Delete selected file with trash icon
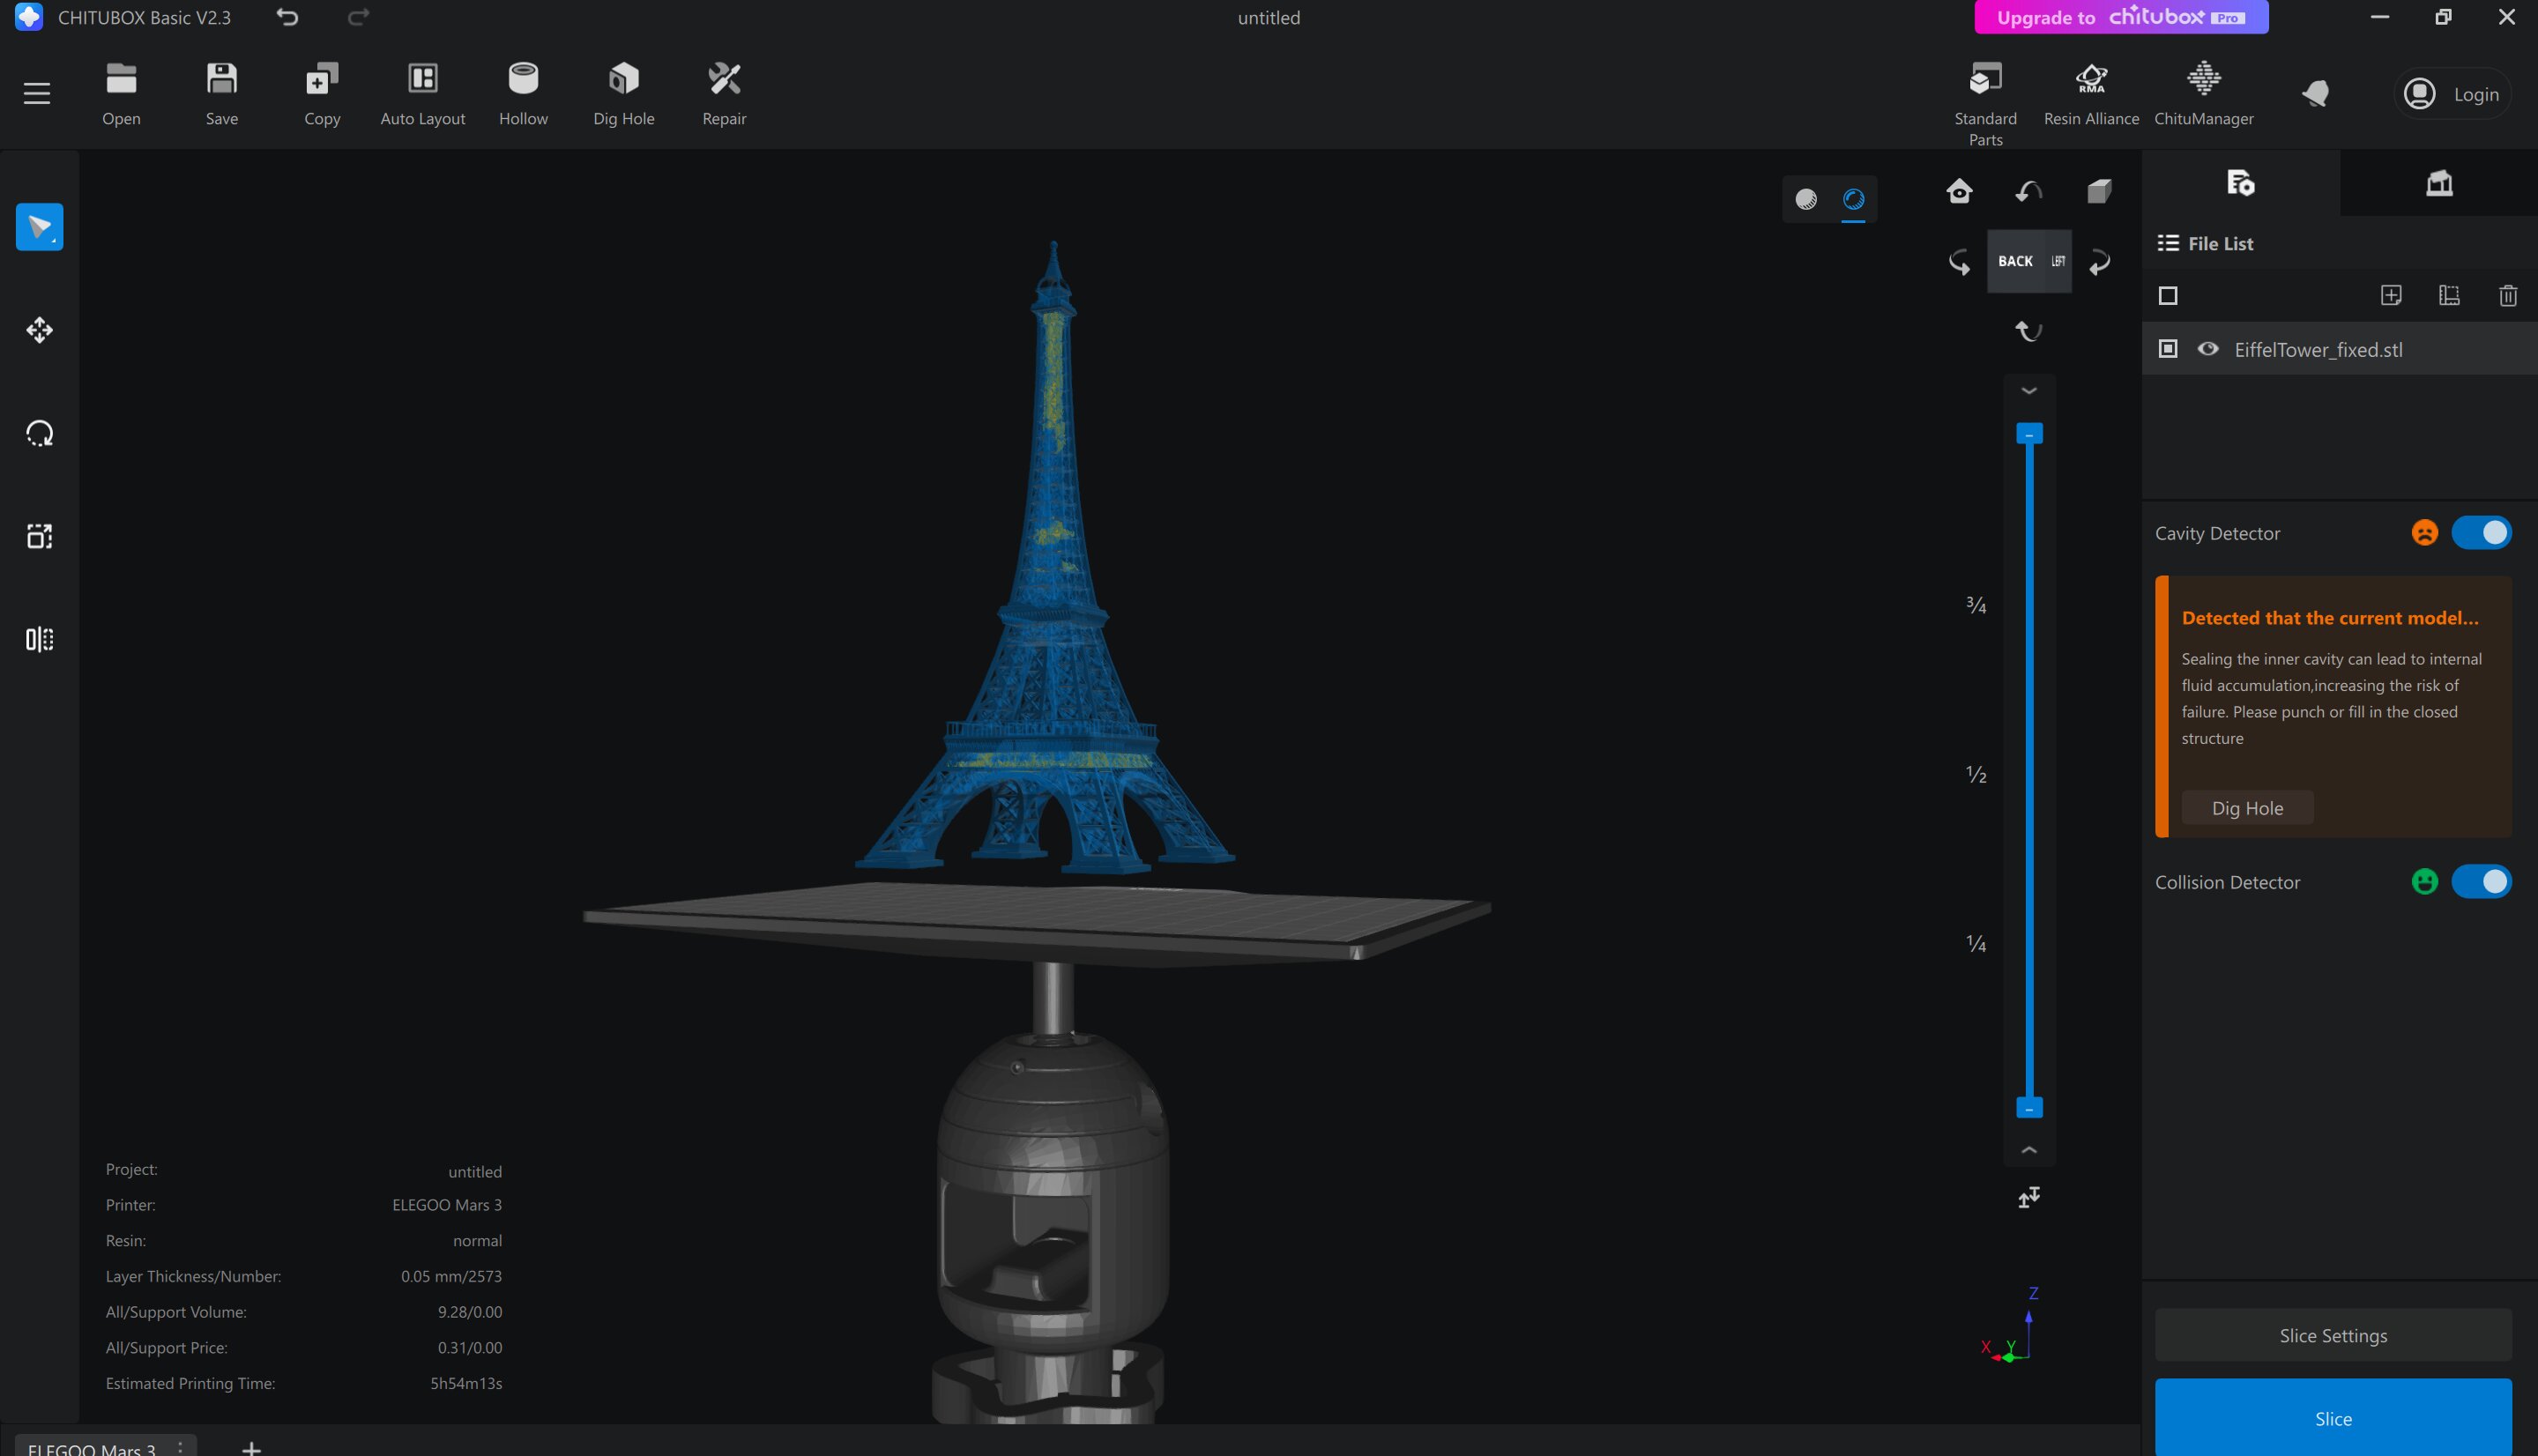 pos(2507,295)
